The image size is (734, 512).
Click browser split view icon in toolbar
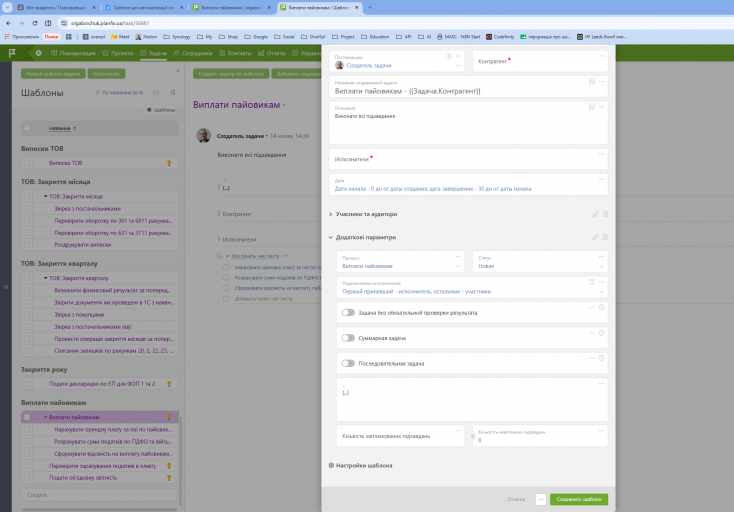coord(48,23)
